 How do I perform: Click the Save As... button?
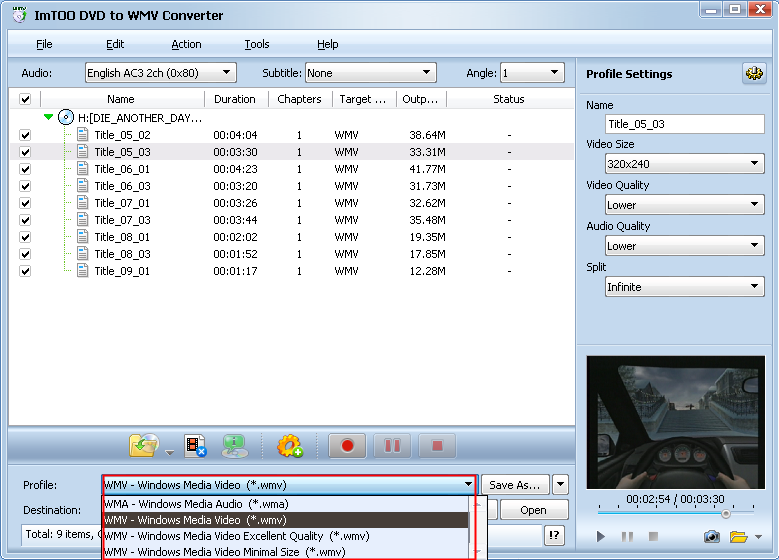click(515, 484)
